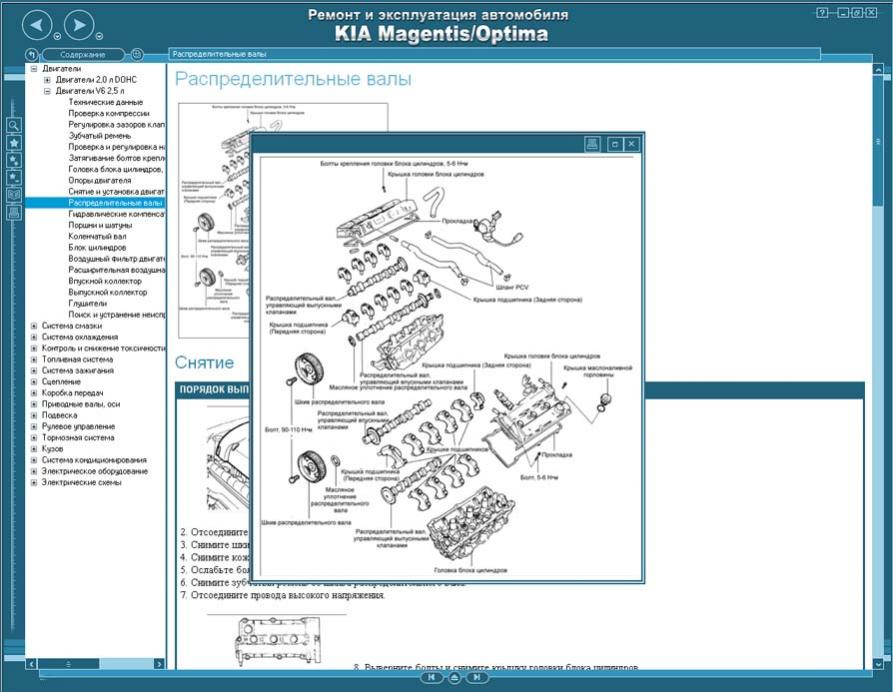Collapse the Двигатели tree node

[x=34, y=68]
